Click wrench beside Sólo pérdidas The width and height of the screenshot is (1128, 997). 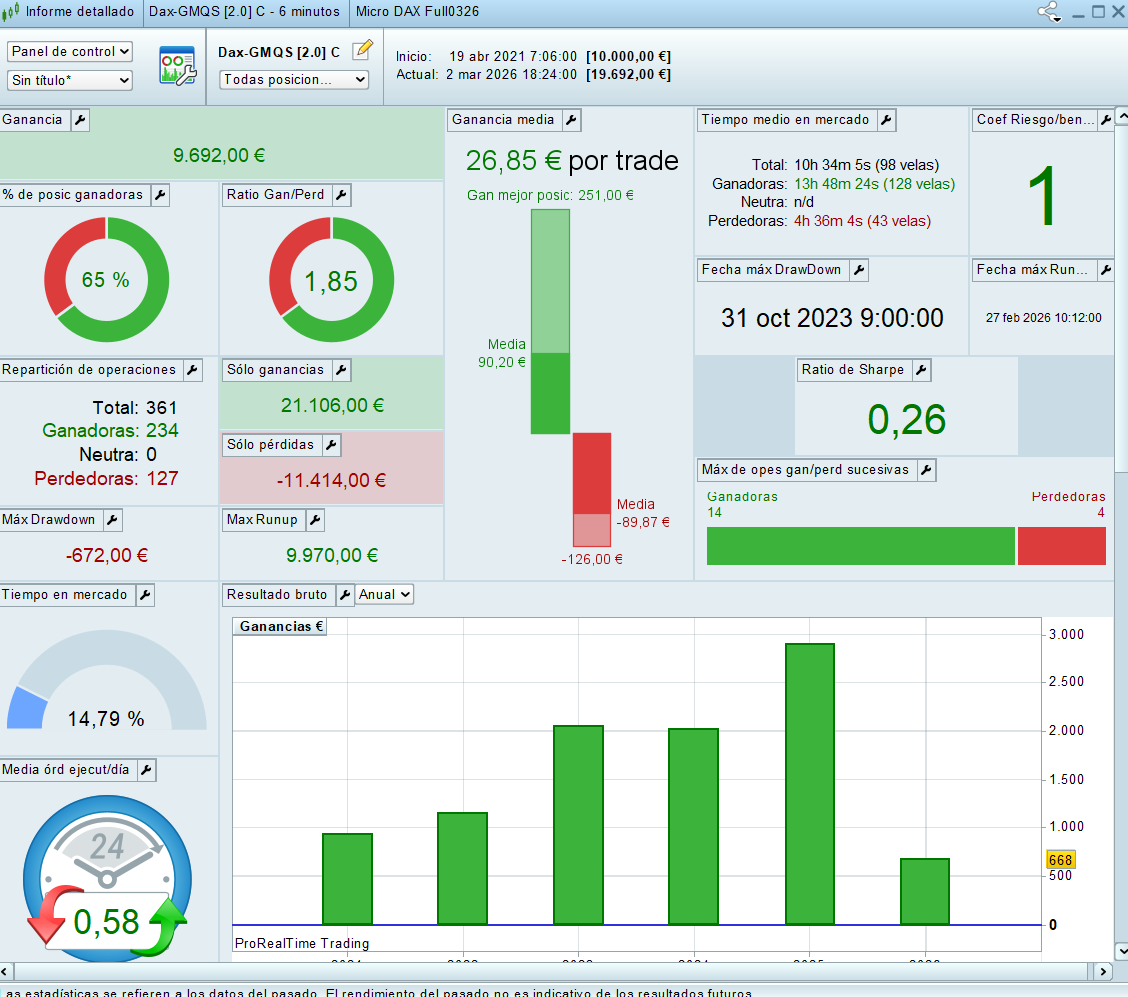(330, 445)
